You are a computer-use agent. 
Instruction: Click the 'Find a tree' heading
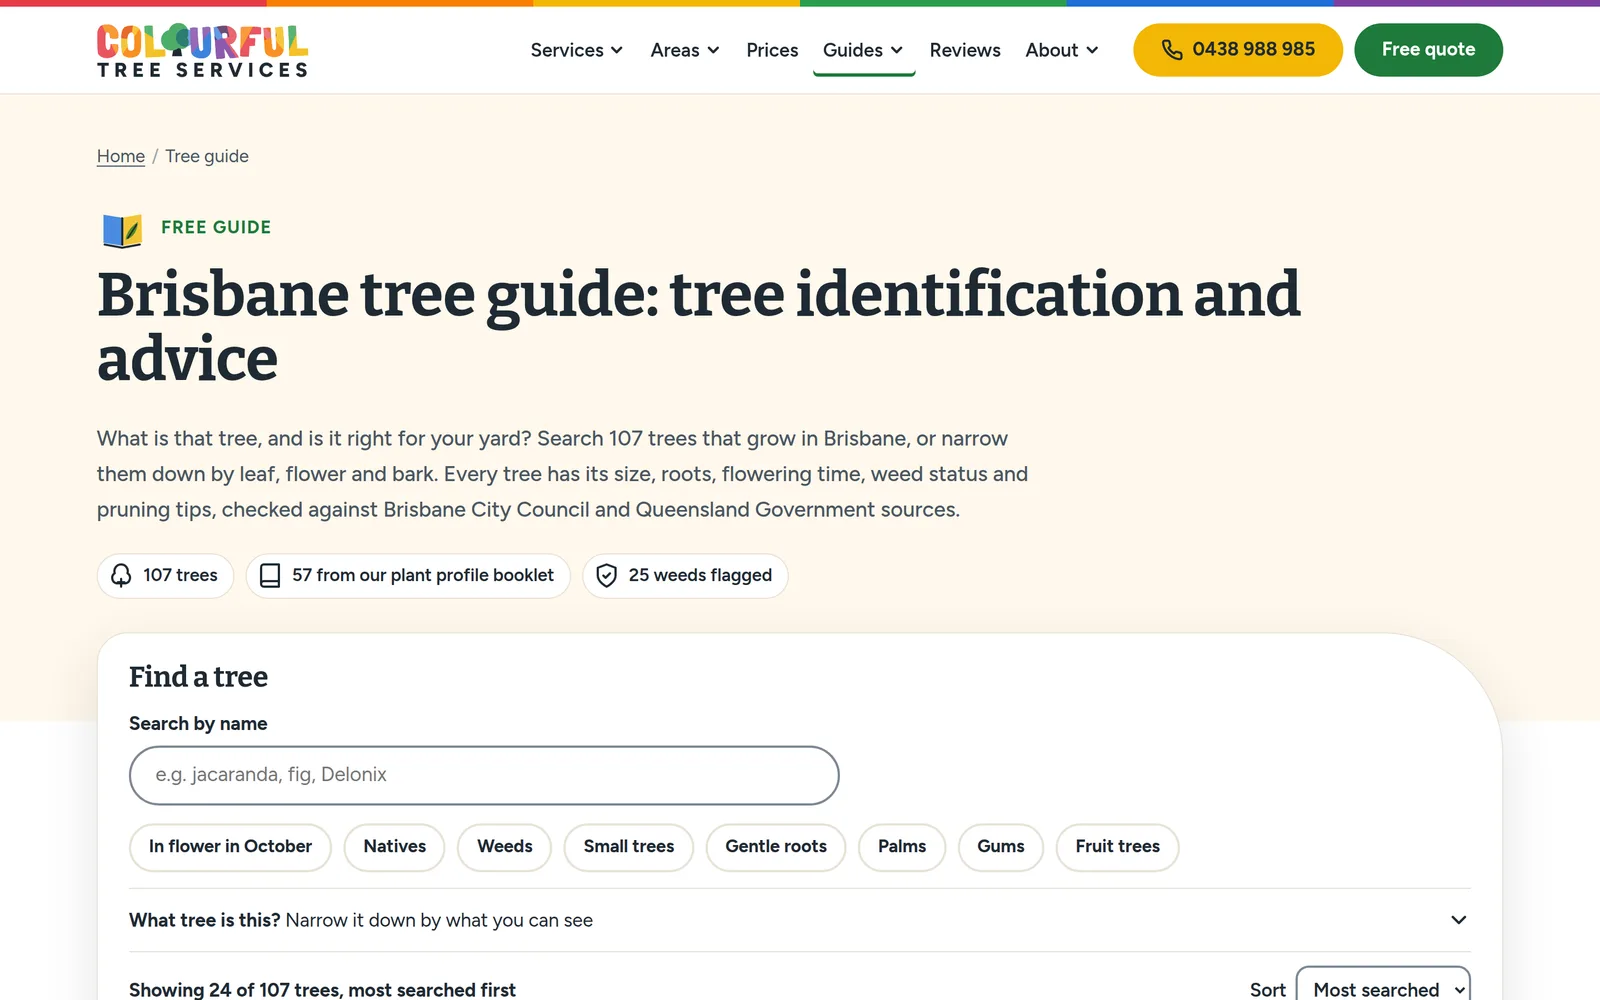198,677
